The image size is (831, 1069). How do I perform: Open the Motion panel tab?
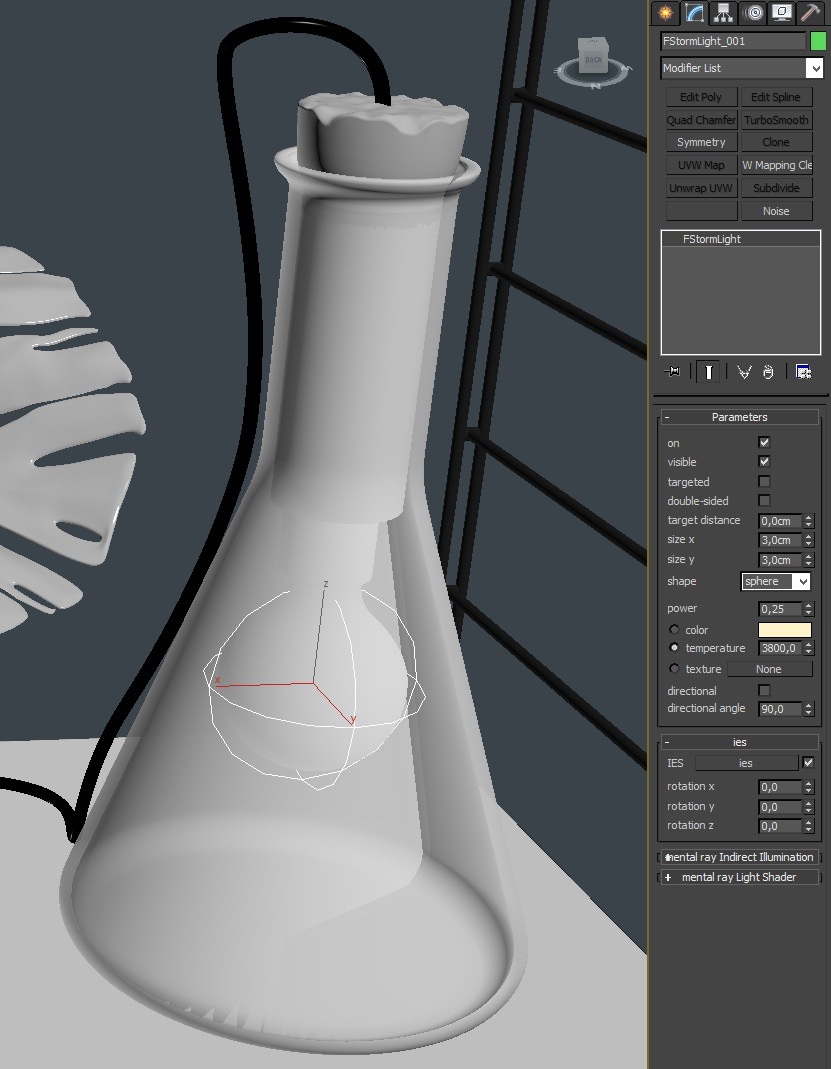coord(752,12)
